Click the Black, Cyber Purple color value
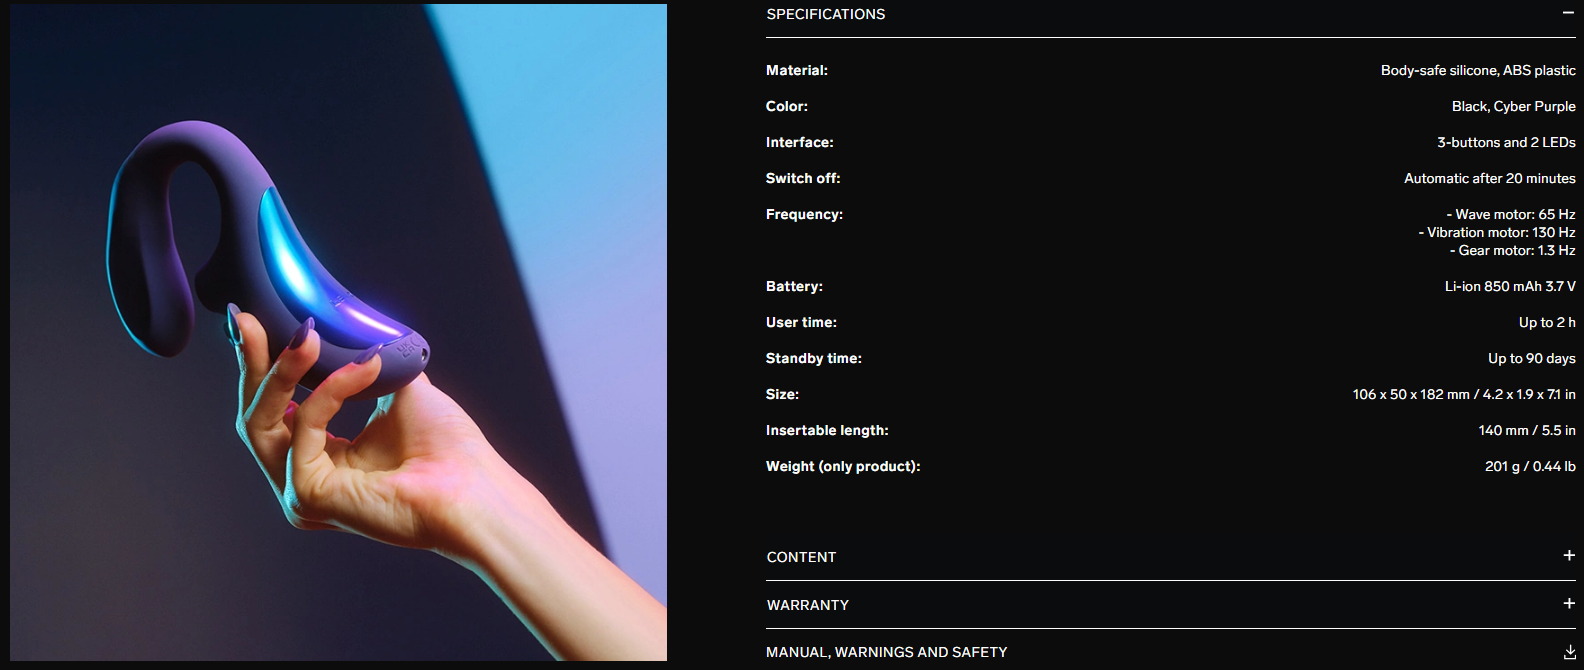This screenshot has width=1584, height=670. (x=1514, y=106)
